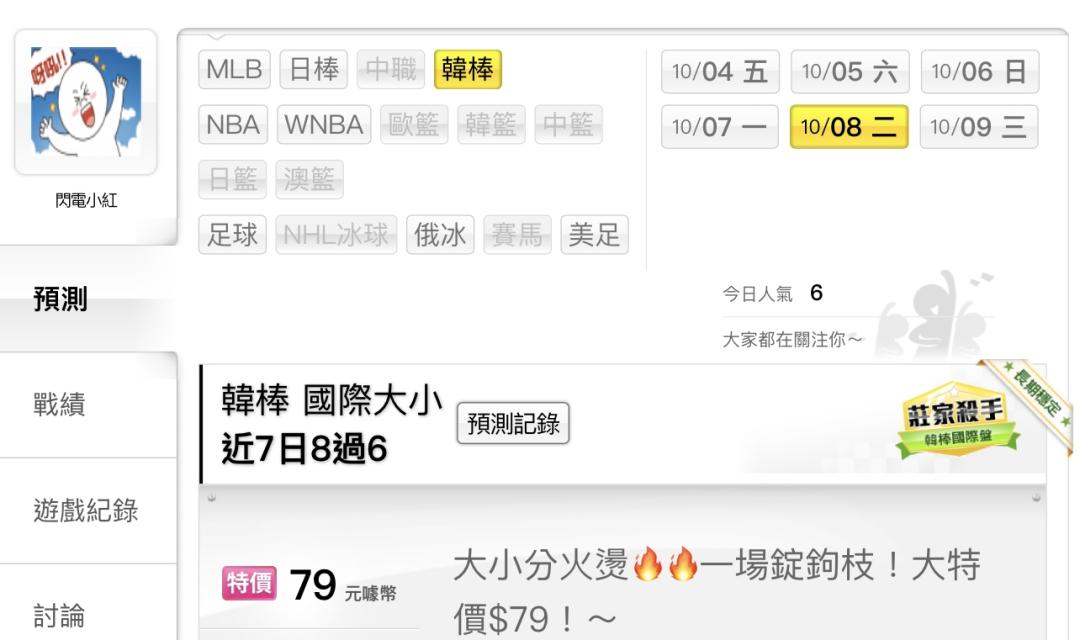This screenshot has height=640, width=1080.
Task: Open the 閃電小紅 avatar picture
Action: coord(86,101)
